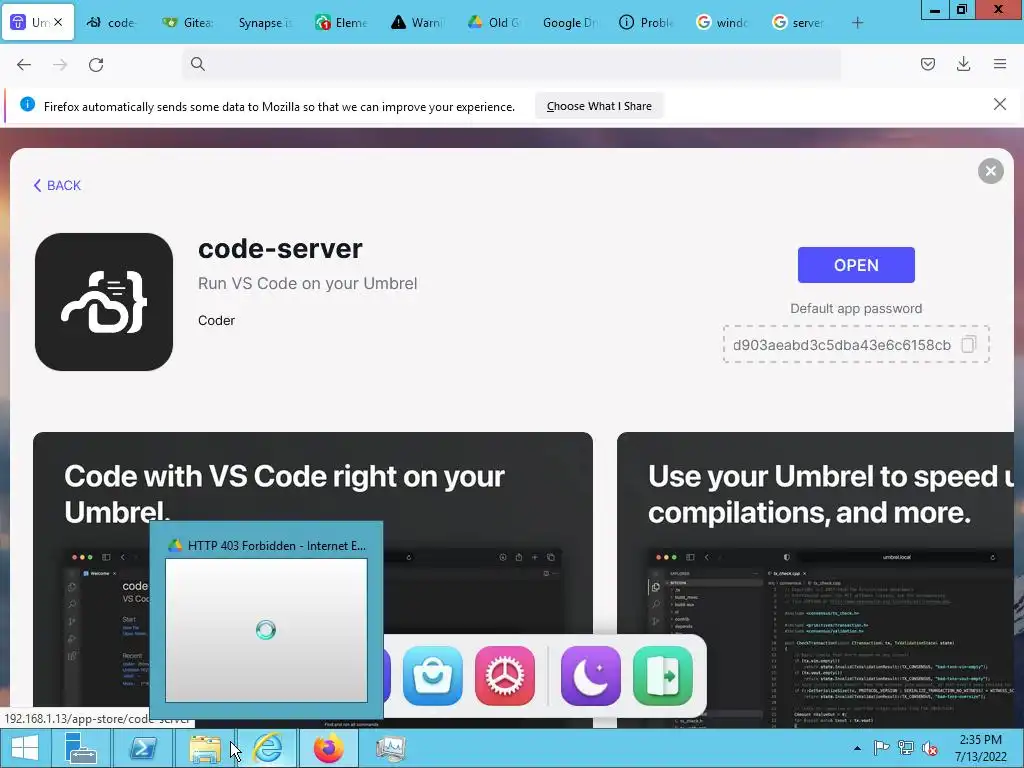The height and width of the screenshot is (768, 1024).
Task: Switch to the code tab
Action: coord(111,23)
